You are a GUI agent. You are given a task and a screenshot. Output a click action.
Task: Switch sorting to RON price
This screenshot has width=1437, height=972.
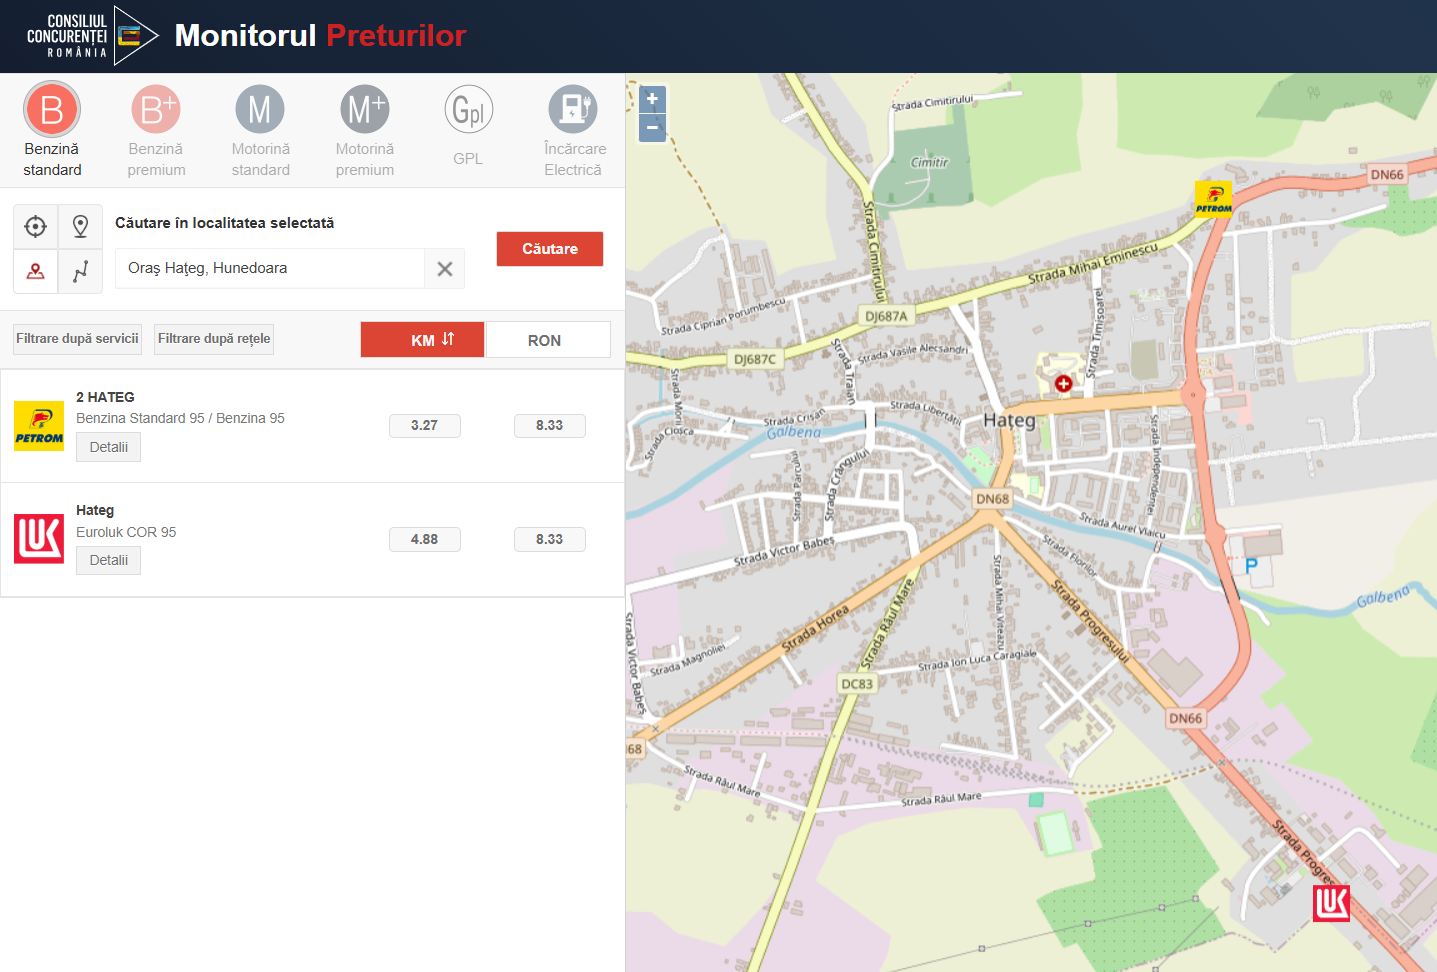(546, 340)
